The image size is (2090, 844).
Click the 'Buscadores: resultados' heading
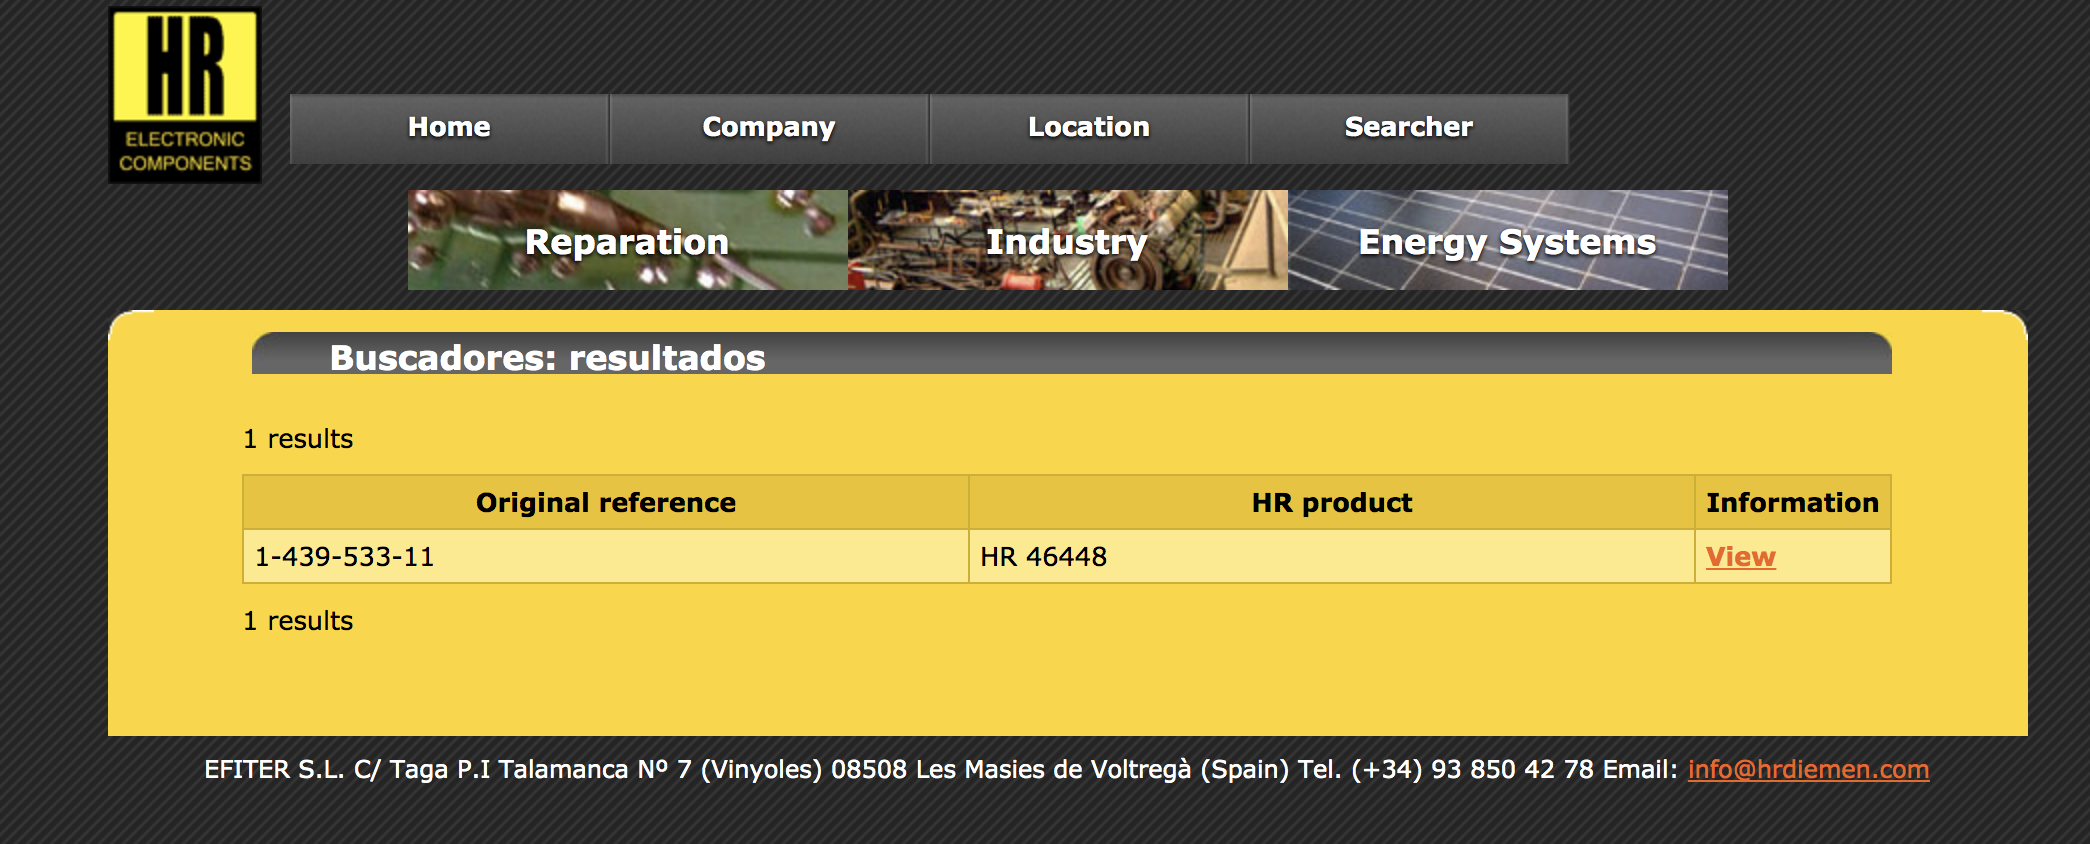pos(547,357)
